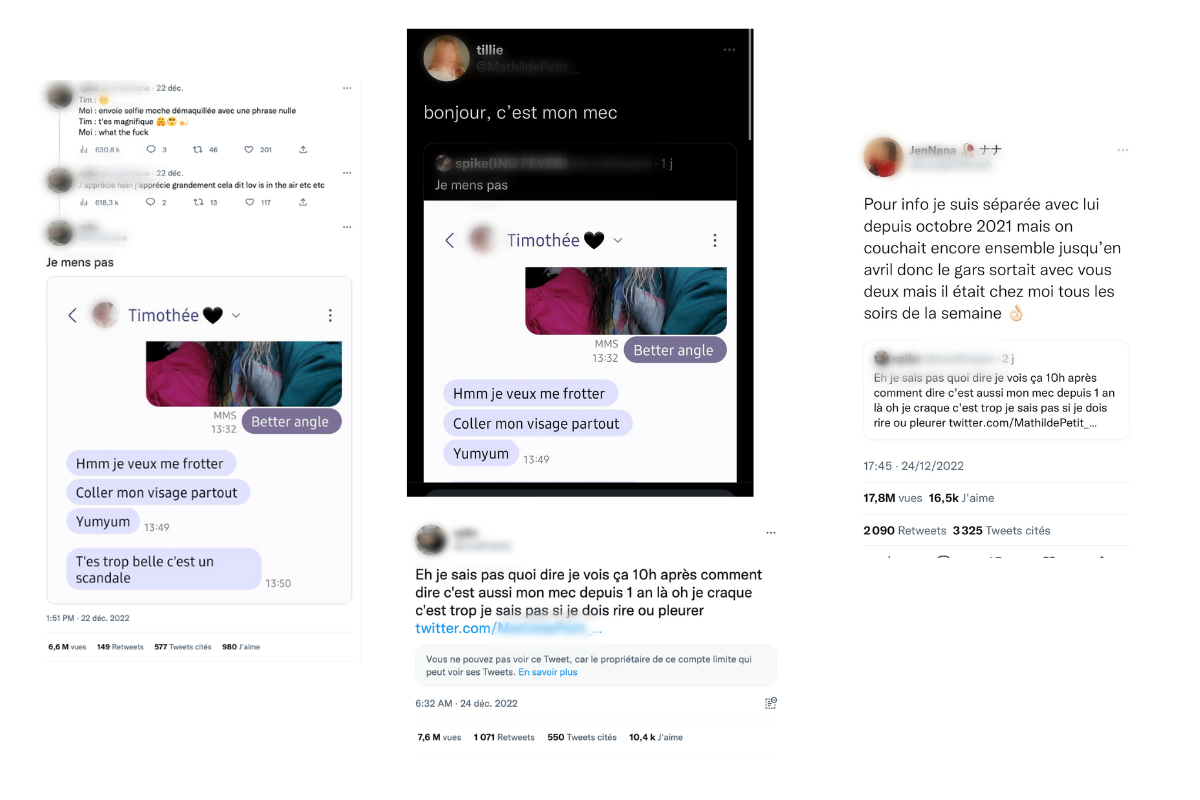Expand the chevron beside Timothée in left chat
This screenshot has width=1200, height=800.
[236, 315]
